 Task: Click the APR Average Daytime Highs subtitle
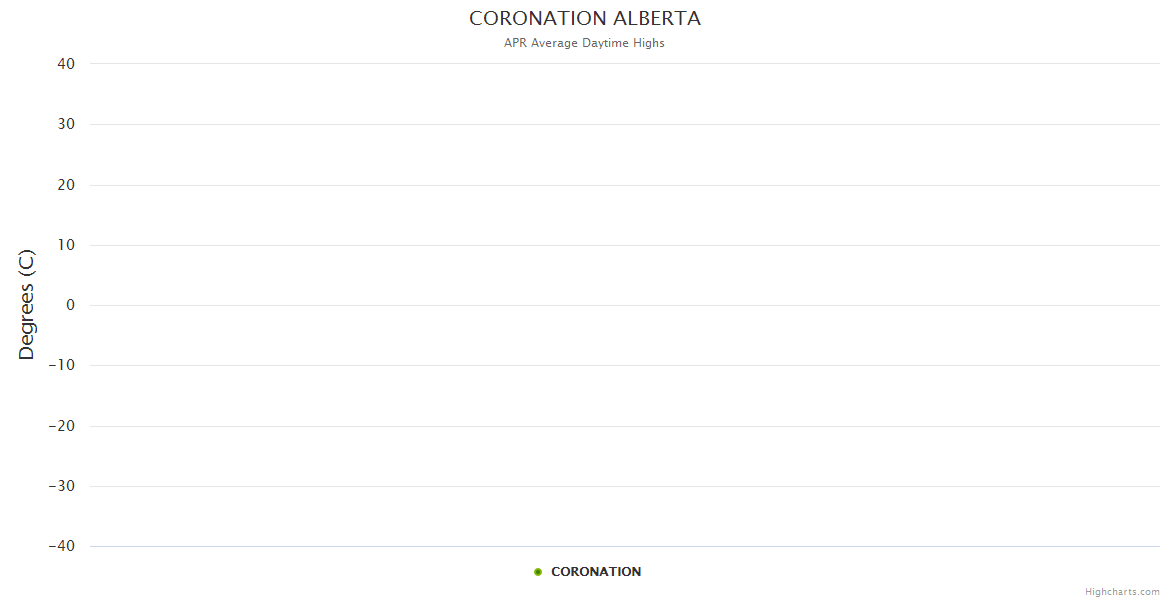[x=584, y=43]
